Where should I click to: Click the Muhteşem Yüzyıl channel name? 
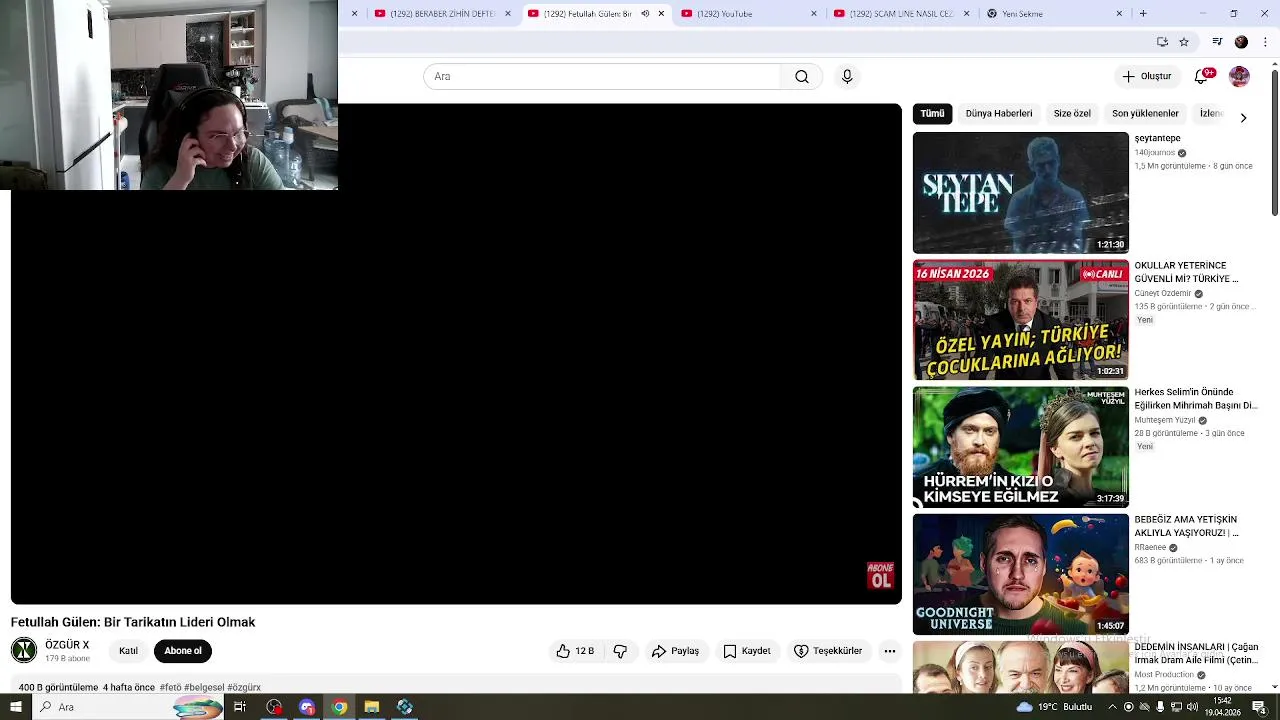1165,420
